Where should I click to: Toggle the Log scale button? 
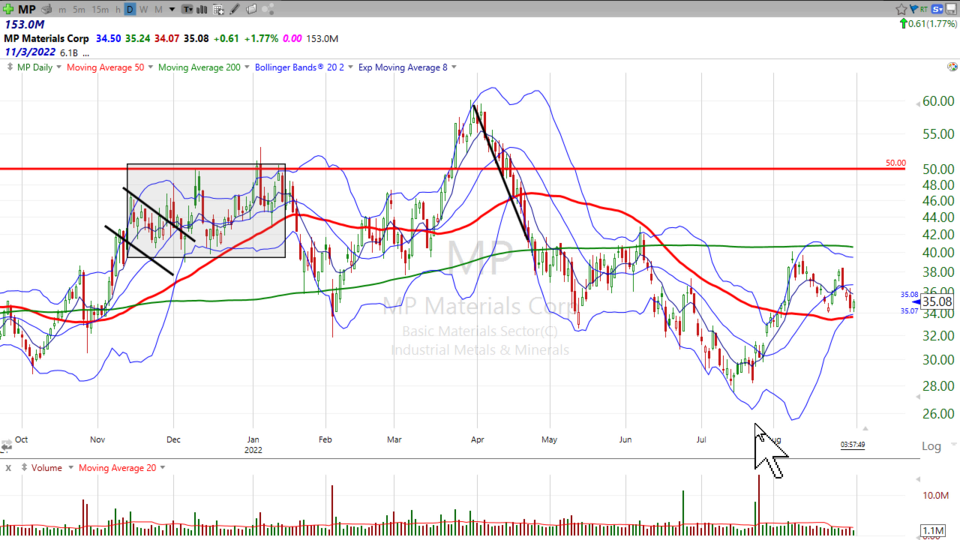coord(931,446)
